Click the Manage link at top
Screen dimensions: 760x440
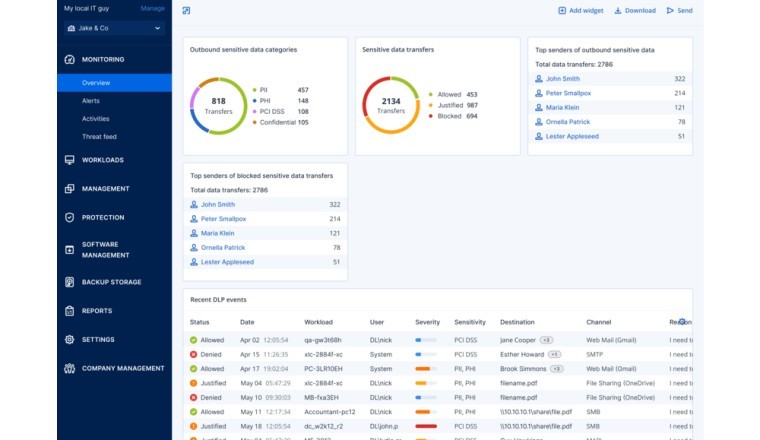pyautogui.click(x=153, y=8)
